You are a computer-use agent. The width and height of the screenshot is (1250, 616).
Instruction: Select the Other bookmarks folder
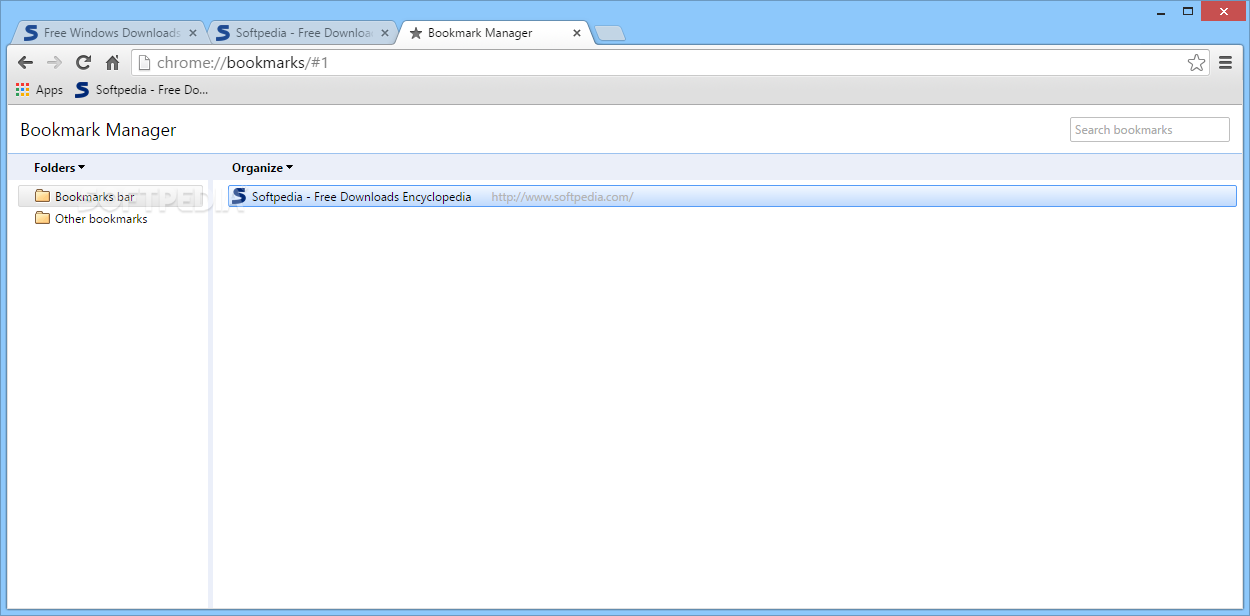pyautogui.click(x=91, y=219)
